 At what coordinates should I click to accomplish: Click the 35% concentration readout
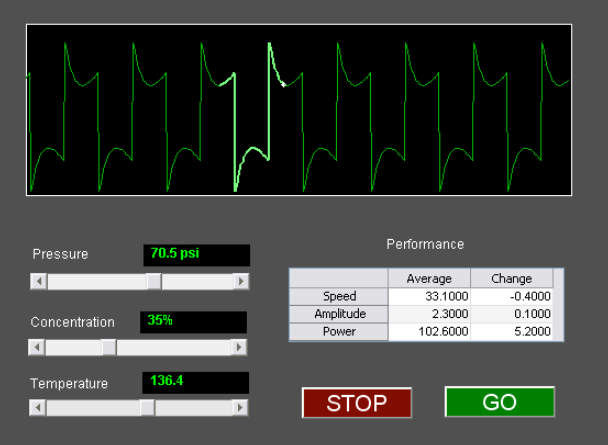(x=193, y=321)
